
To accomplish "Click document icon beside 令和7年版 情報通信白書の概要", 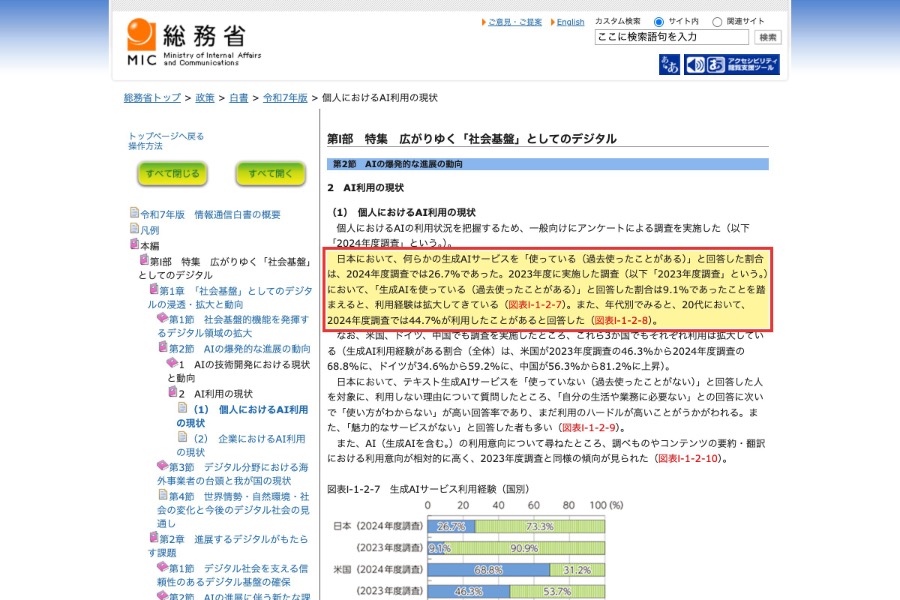I will click(134, 213).
